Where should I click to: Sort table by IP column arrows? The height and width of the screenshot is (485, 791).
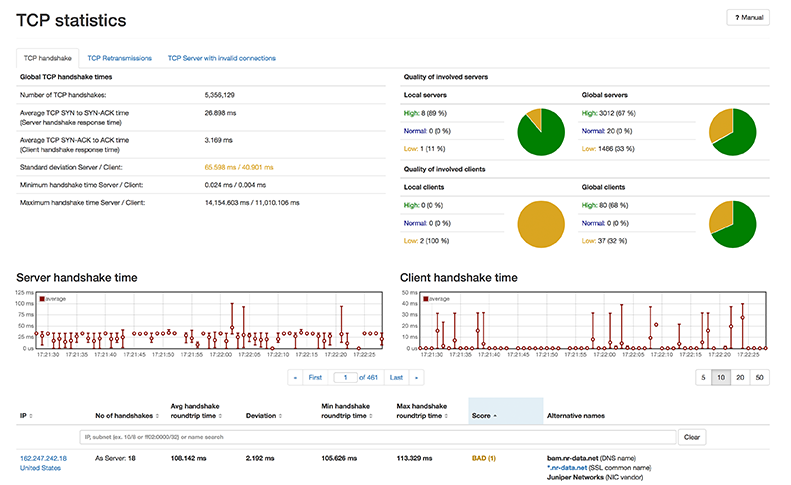tap(31, 416)
